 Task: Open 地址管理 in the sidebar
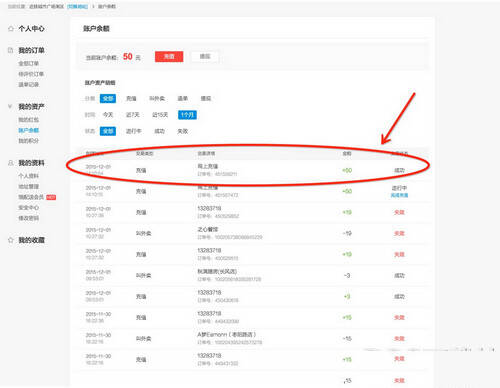(29, 187)
